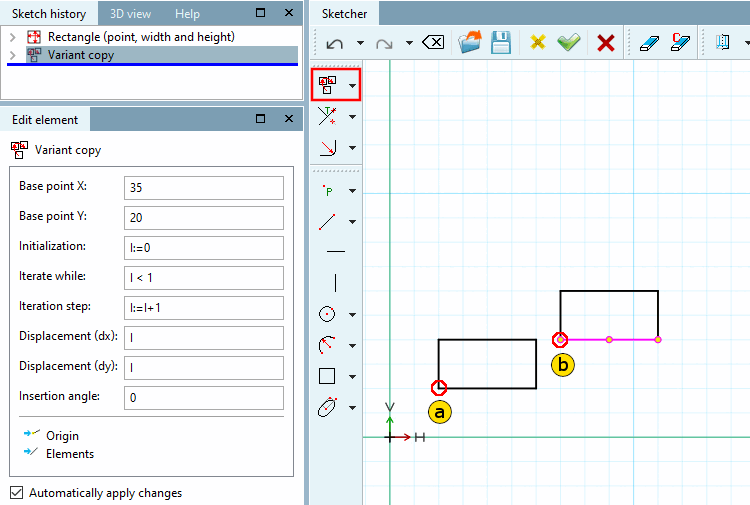The image size is (750, 505).
Task: Click the Open sketch folder icon
Action: click(469, 43)
